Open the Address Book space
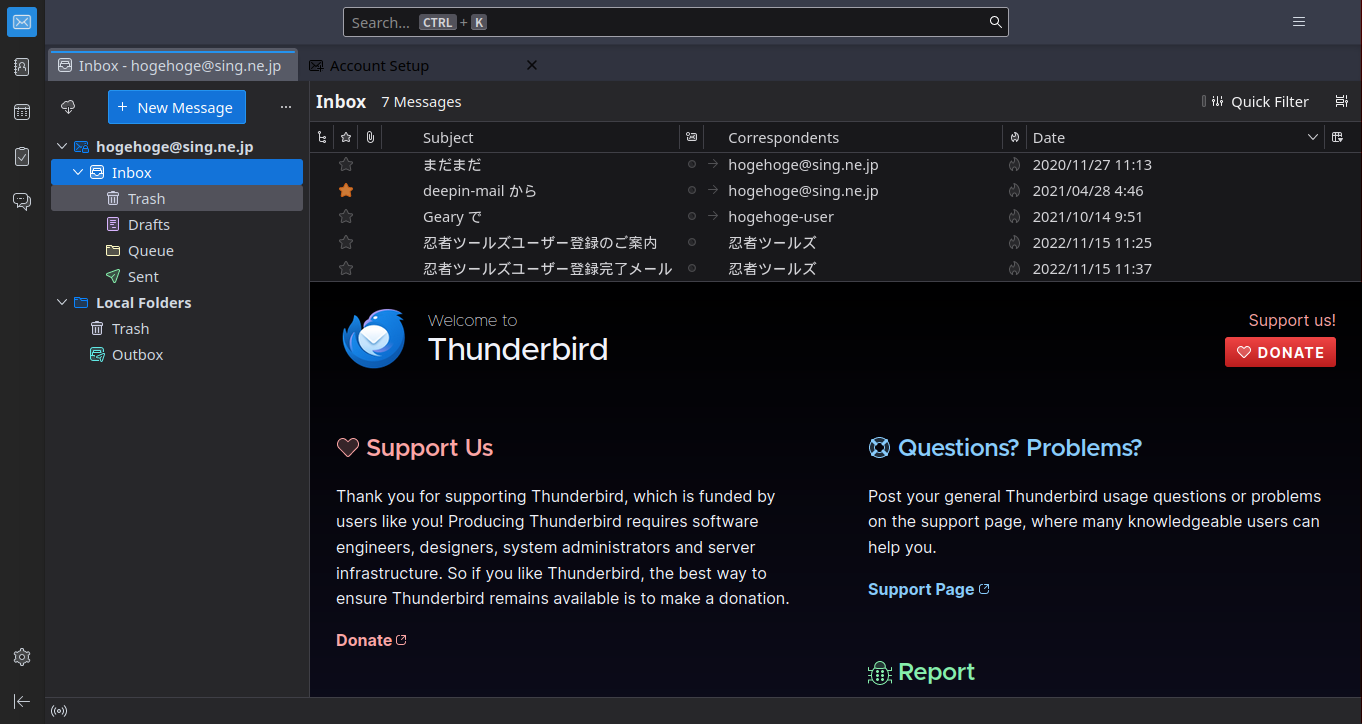The image size is (1362, 724). pyautogui.click(x=22, y=67)
